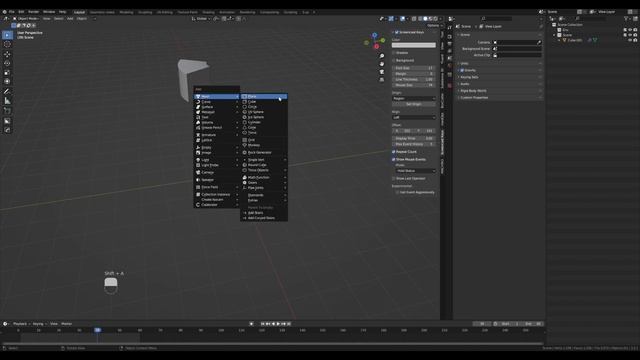The height and width of the screenshot is (360, 640).
Task: Select the Scale tool
Action: click(x=7, y=73)
